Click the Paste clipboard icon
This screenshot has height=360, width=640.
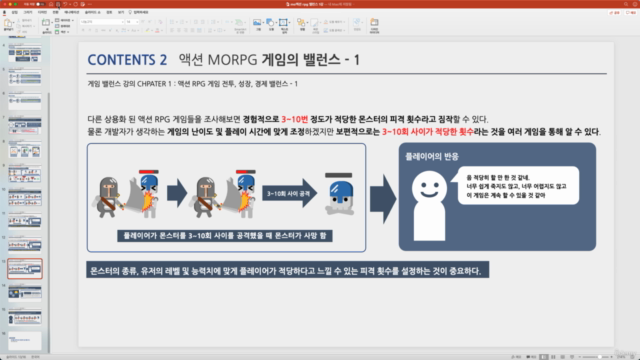tap(8, 24)
